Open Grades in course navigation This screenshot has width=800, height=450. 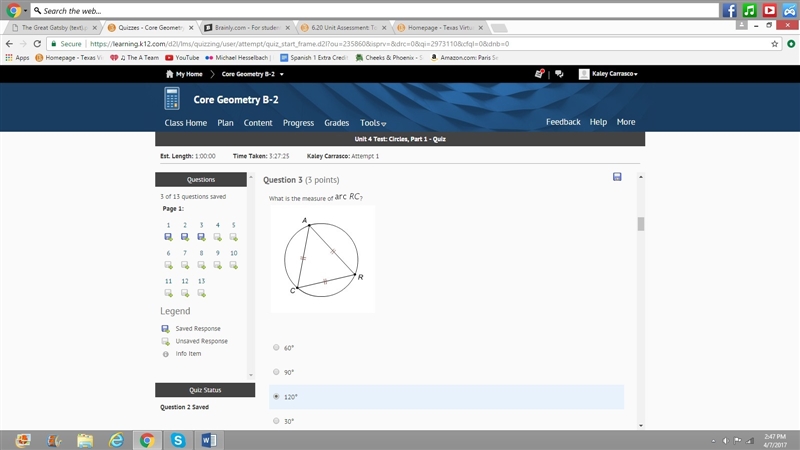point(337,123)
